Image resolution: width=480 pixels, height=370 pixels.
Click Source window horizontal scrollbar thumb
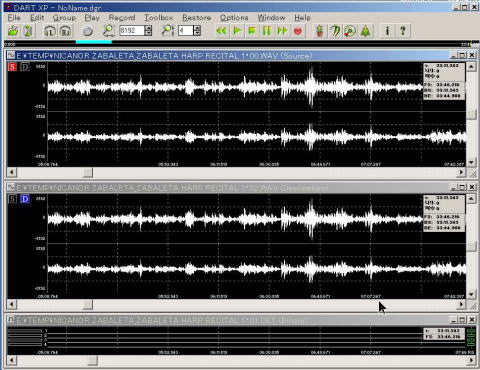click(88, 172)
